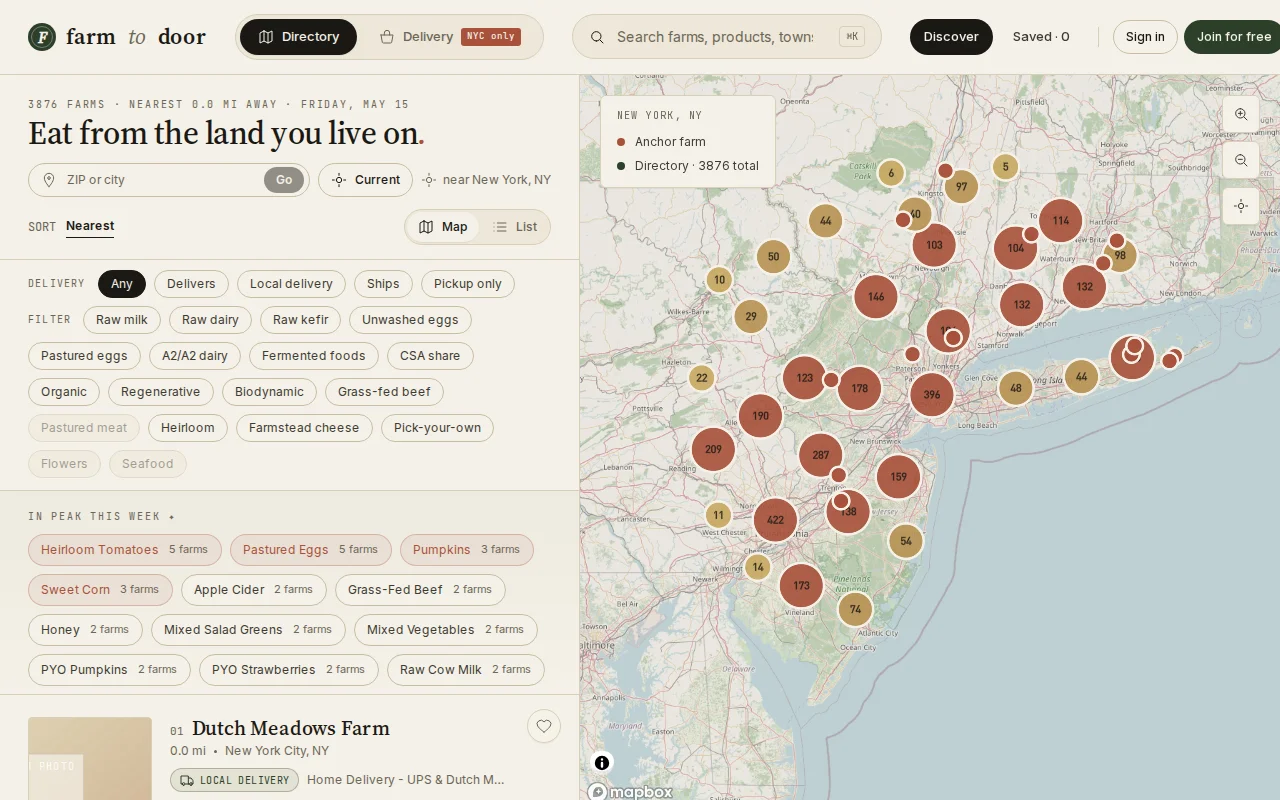1280x800 pixels.
Task: Select the Any delivery filter
Action: pyautogui.click(x=122, y=284)
